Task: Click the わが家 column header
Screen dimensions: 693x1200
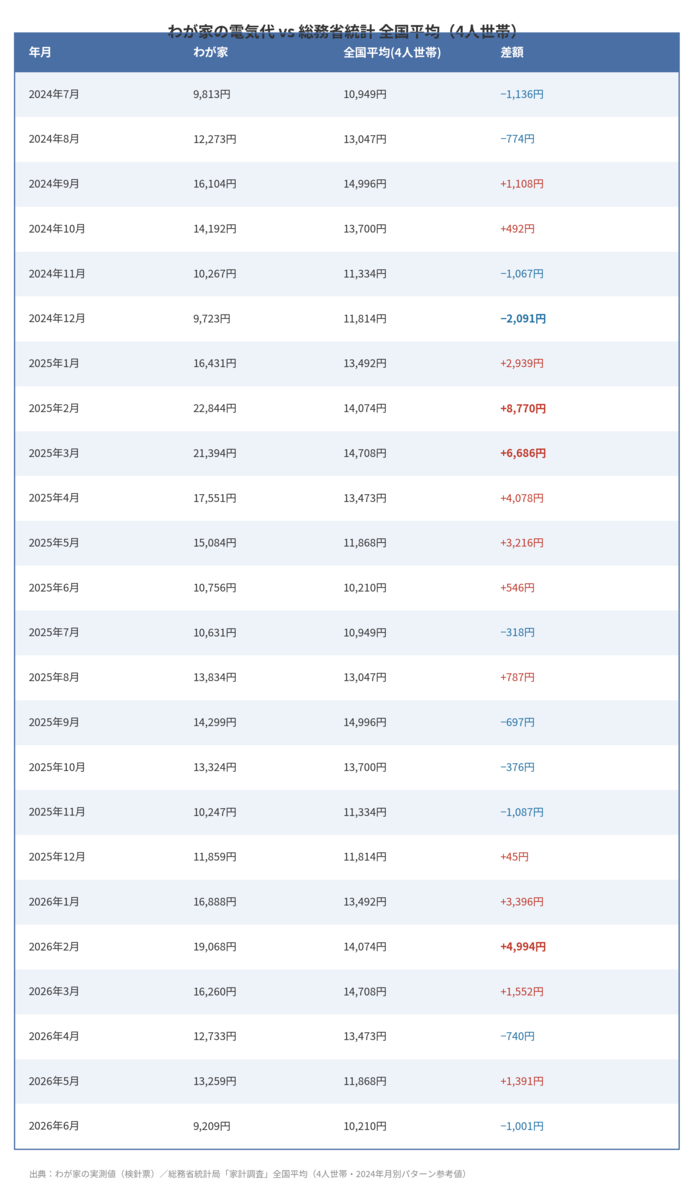Action: [210, 52]
